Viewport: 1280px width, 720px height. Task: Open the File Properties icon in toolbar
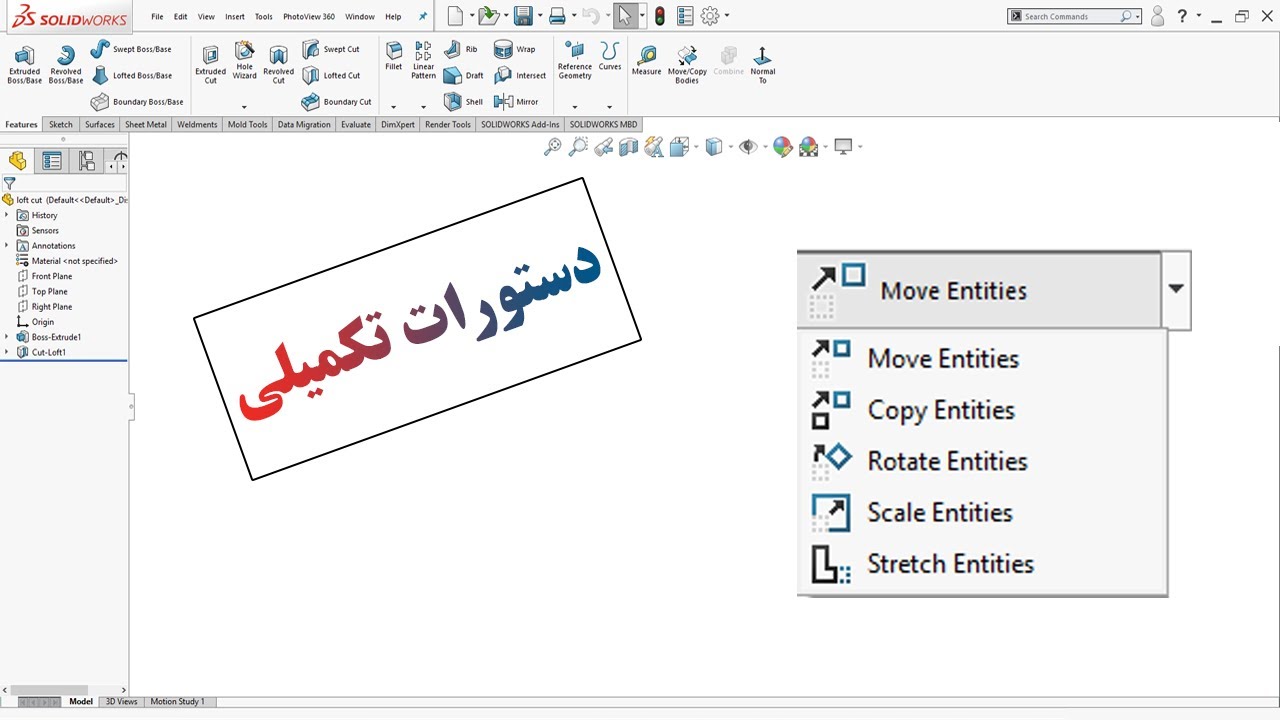[x=685, y=16]
